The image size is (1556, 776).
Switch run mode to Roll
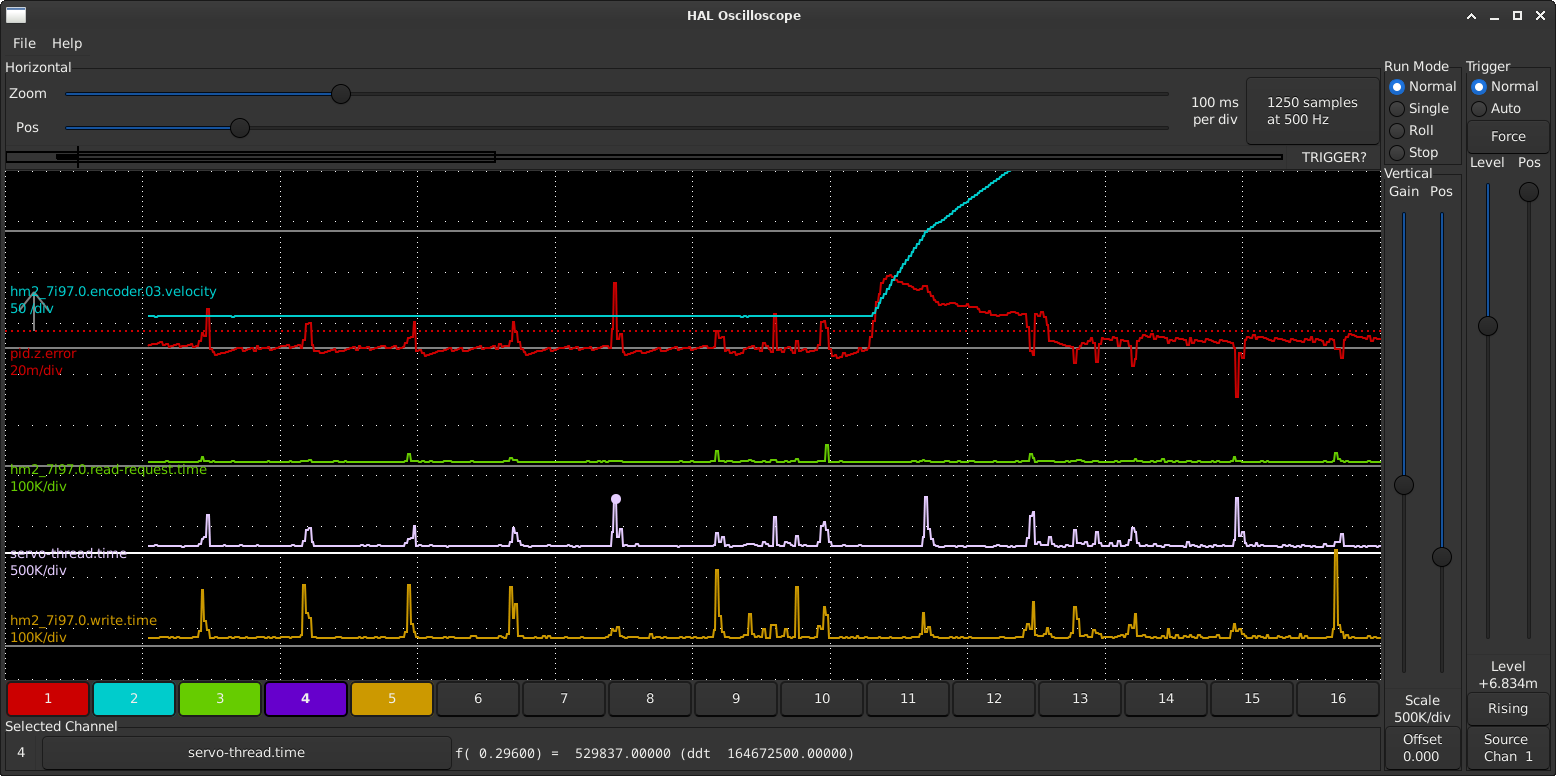pyautogui.click(x=1397, y=130)
